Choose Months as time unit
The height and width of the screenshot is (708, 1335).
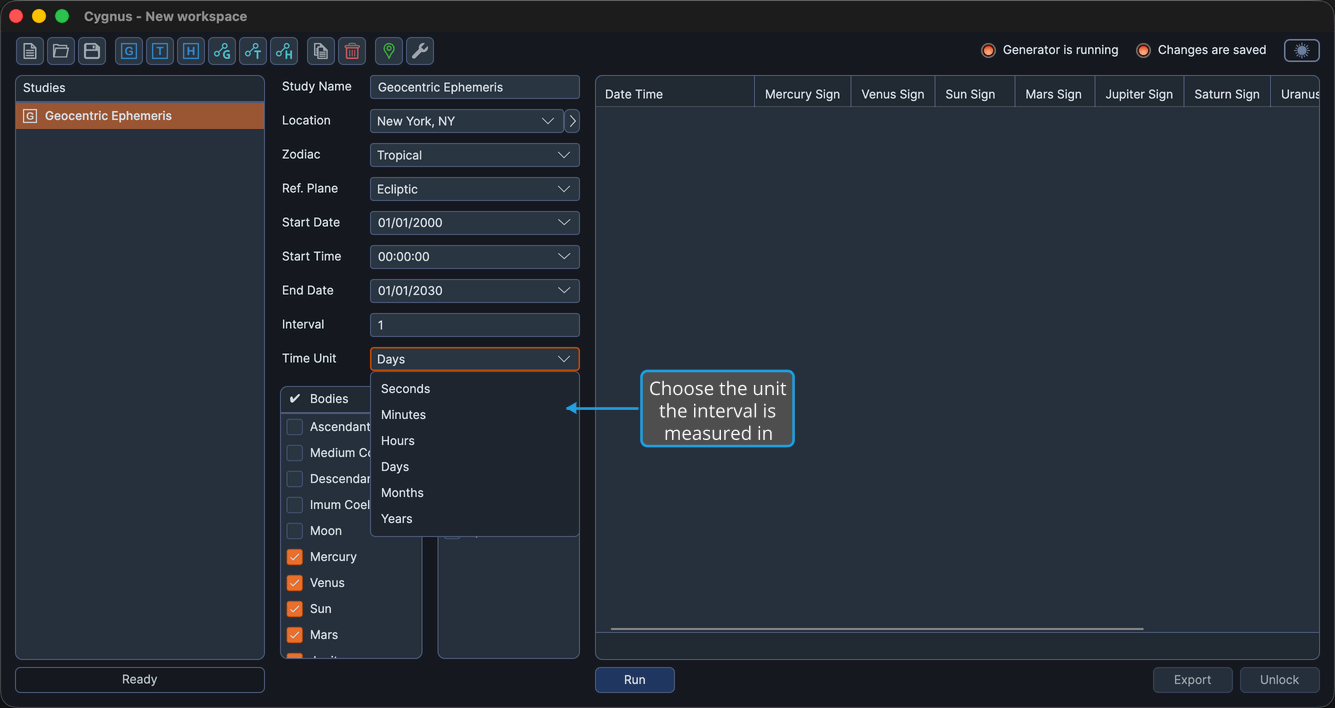tap(474, 493)
